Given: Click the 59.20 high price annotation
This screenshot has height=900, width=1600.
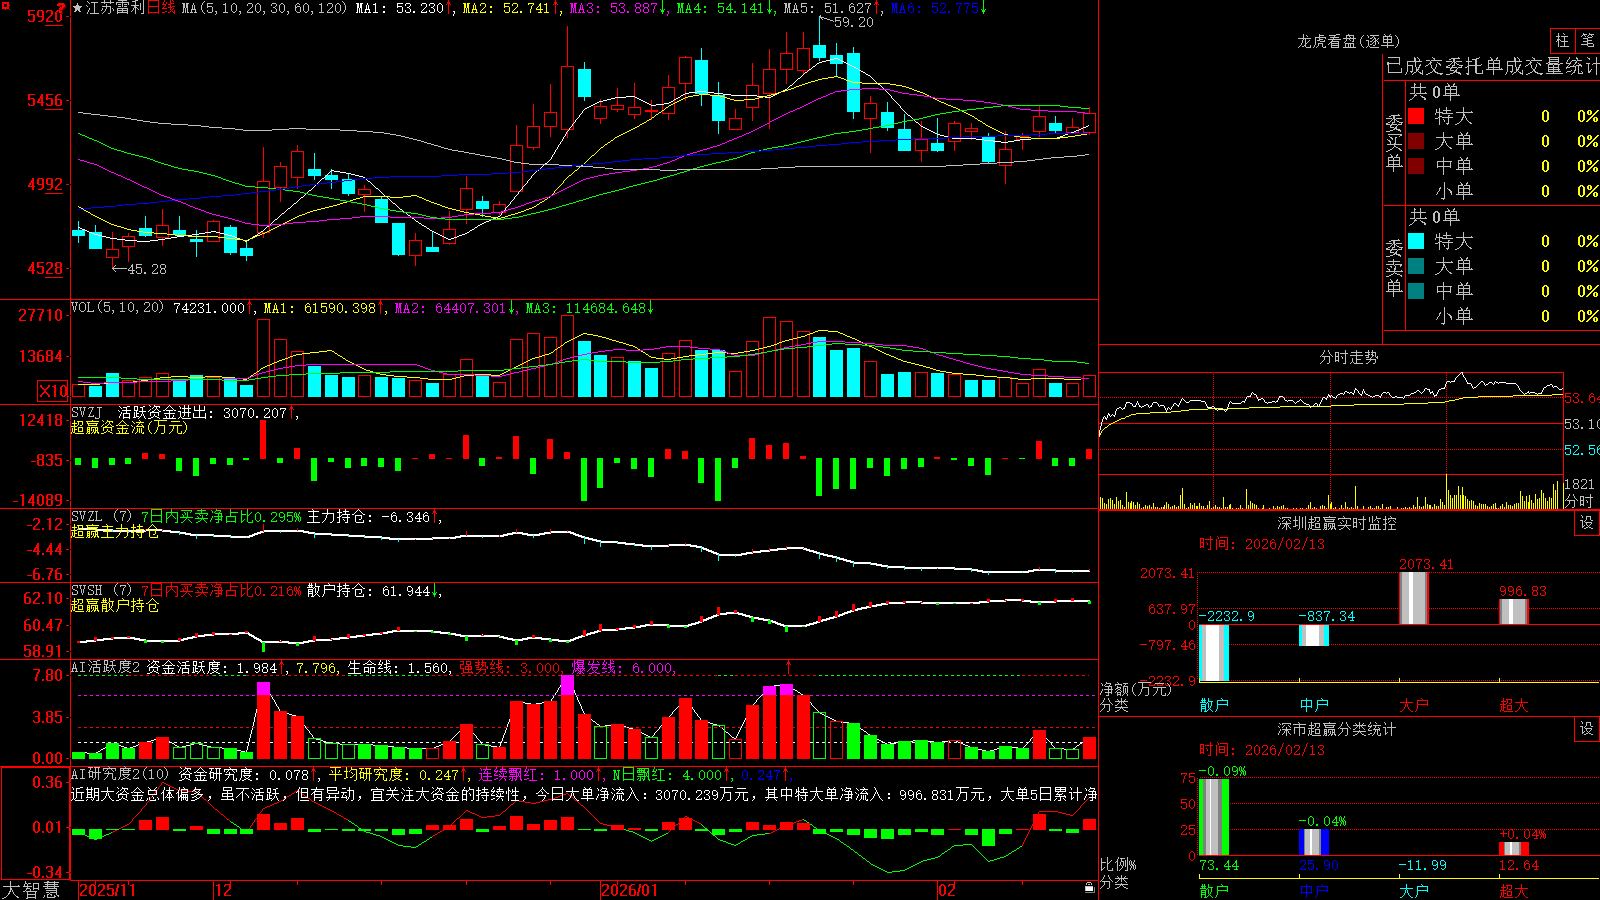Looking at the screenshot, I should tap(853, 22).
